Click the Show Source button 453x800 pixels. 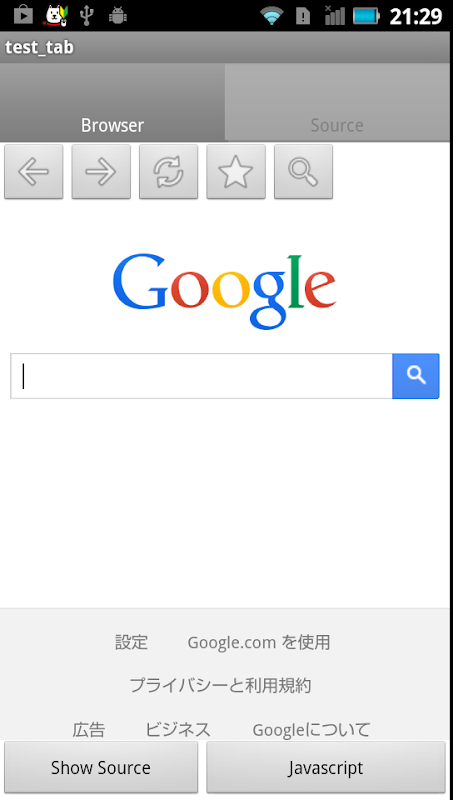(101, 767)
